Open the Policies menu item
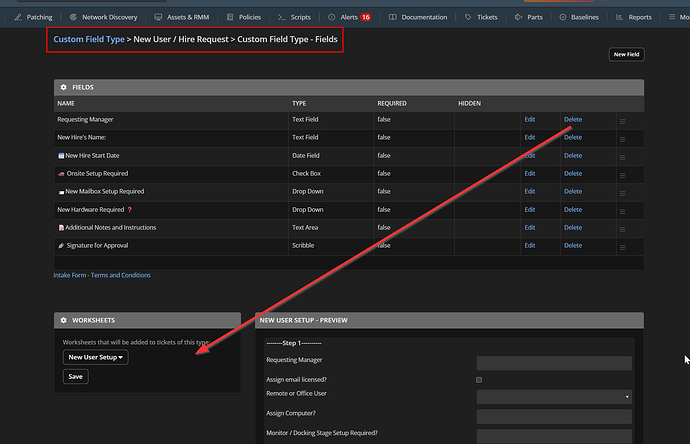 coord(245,17)
